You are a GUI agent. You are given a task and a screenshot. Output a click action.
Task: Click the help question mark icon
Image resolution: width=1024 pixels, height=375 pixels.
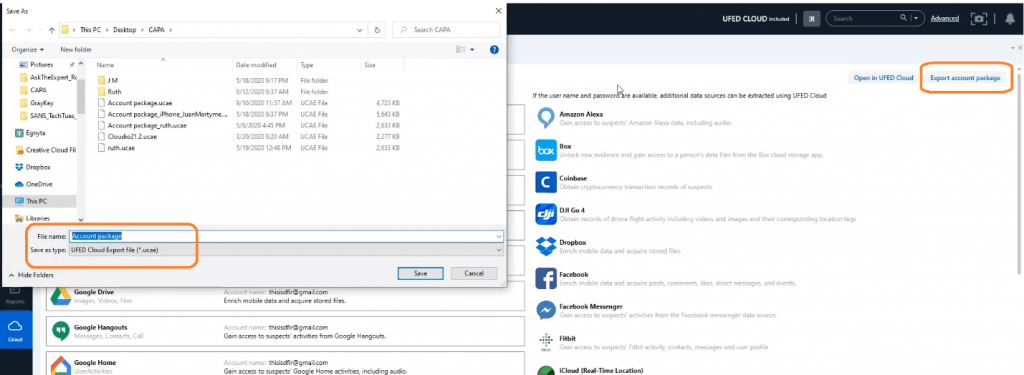494,50
